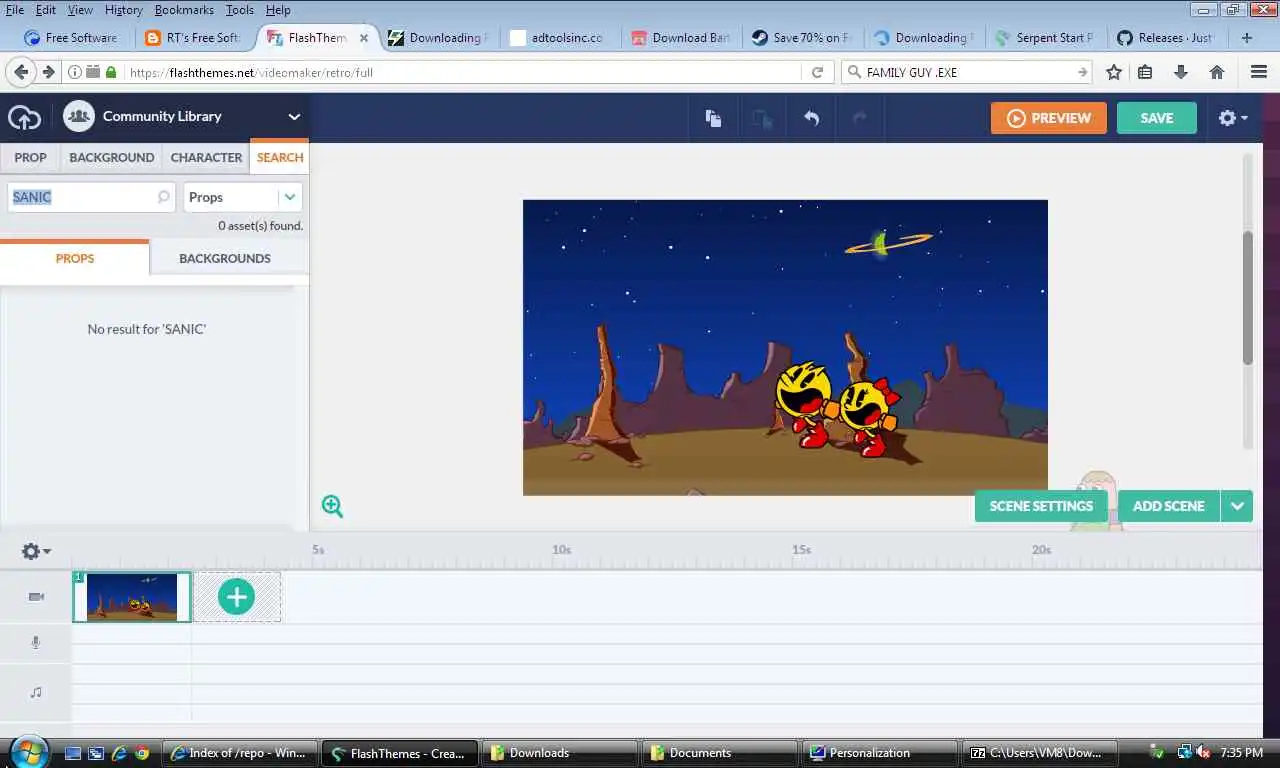The height and width of the screenshot is (768, 1280).
Task: Click the bookmark star icon
Action: (x=1114, y=72)
